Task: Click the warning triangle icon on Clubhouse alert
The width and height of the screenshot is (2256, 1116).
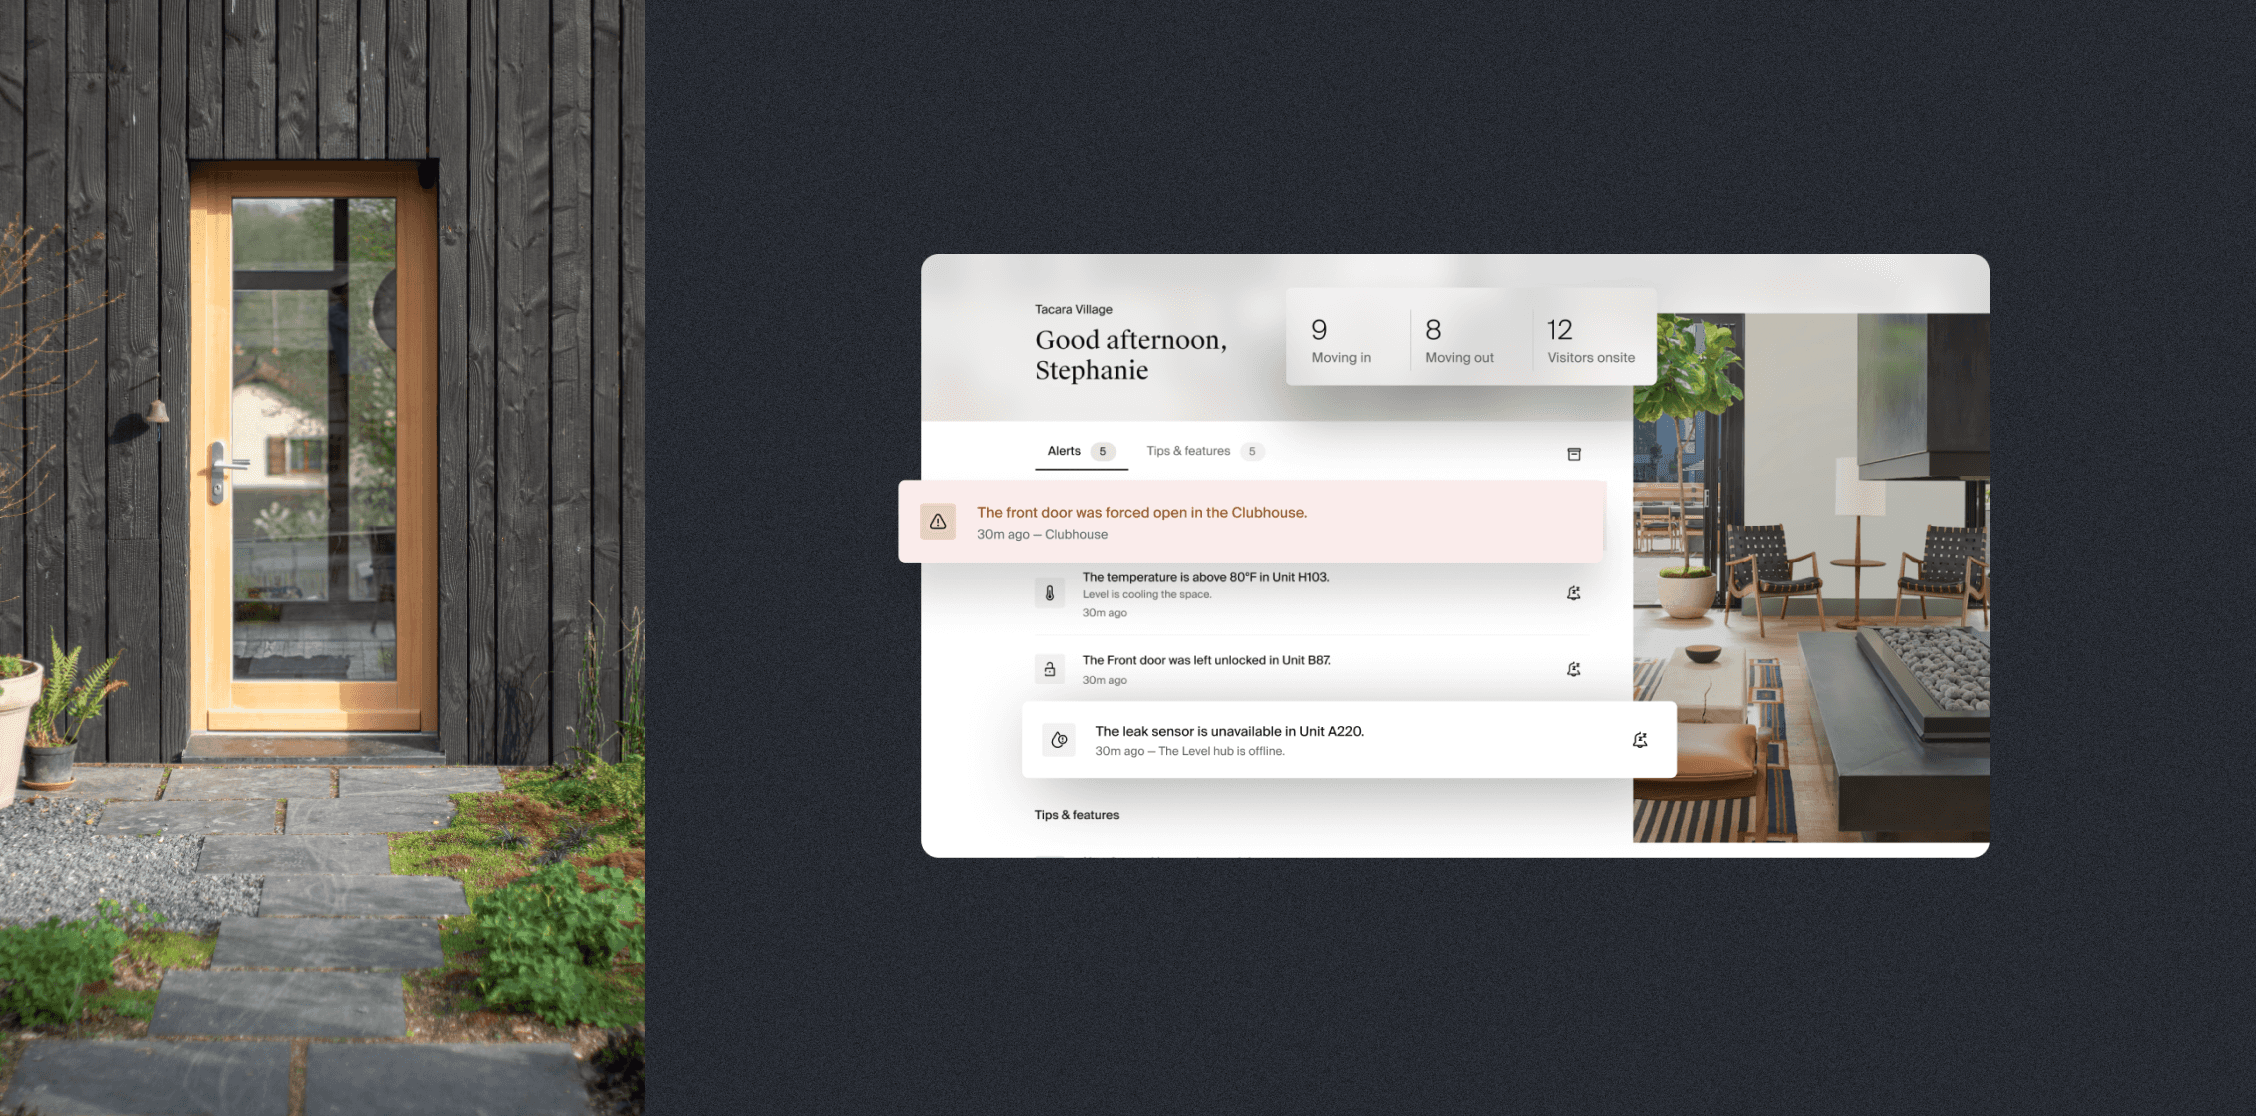Action: (x=938, y=522)
